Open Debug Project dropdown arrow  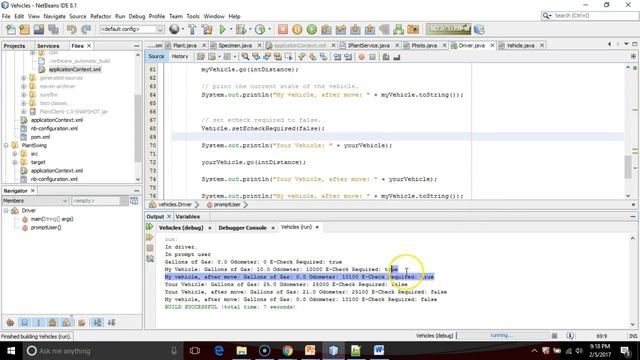(x=250, y=29)
